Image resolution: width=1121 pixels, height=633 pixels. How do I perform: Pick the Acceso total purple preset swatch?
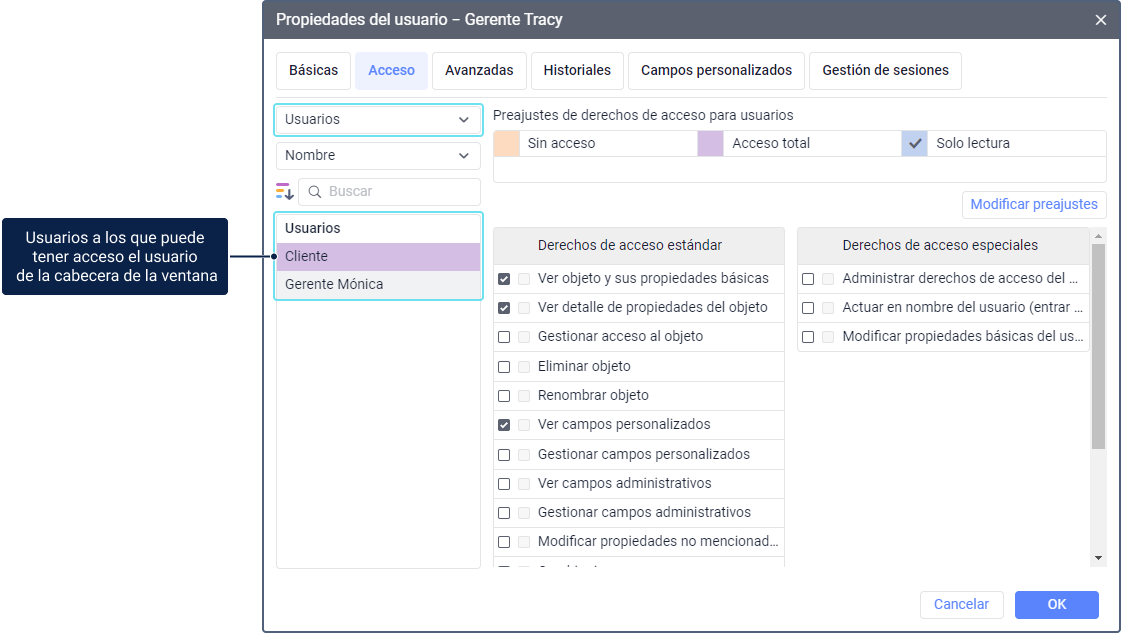click(x=710, y=143)
